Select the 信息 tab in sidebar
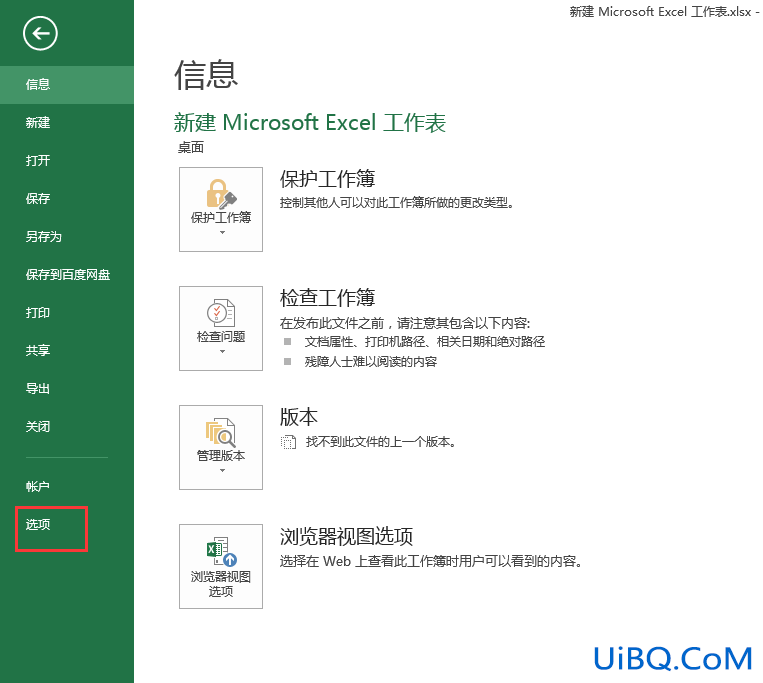This screenshot has width=763, height=683. tap(67, 85)
